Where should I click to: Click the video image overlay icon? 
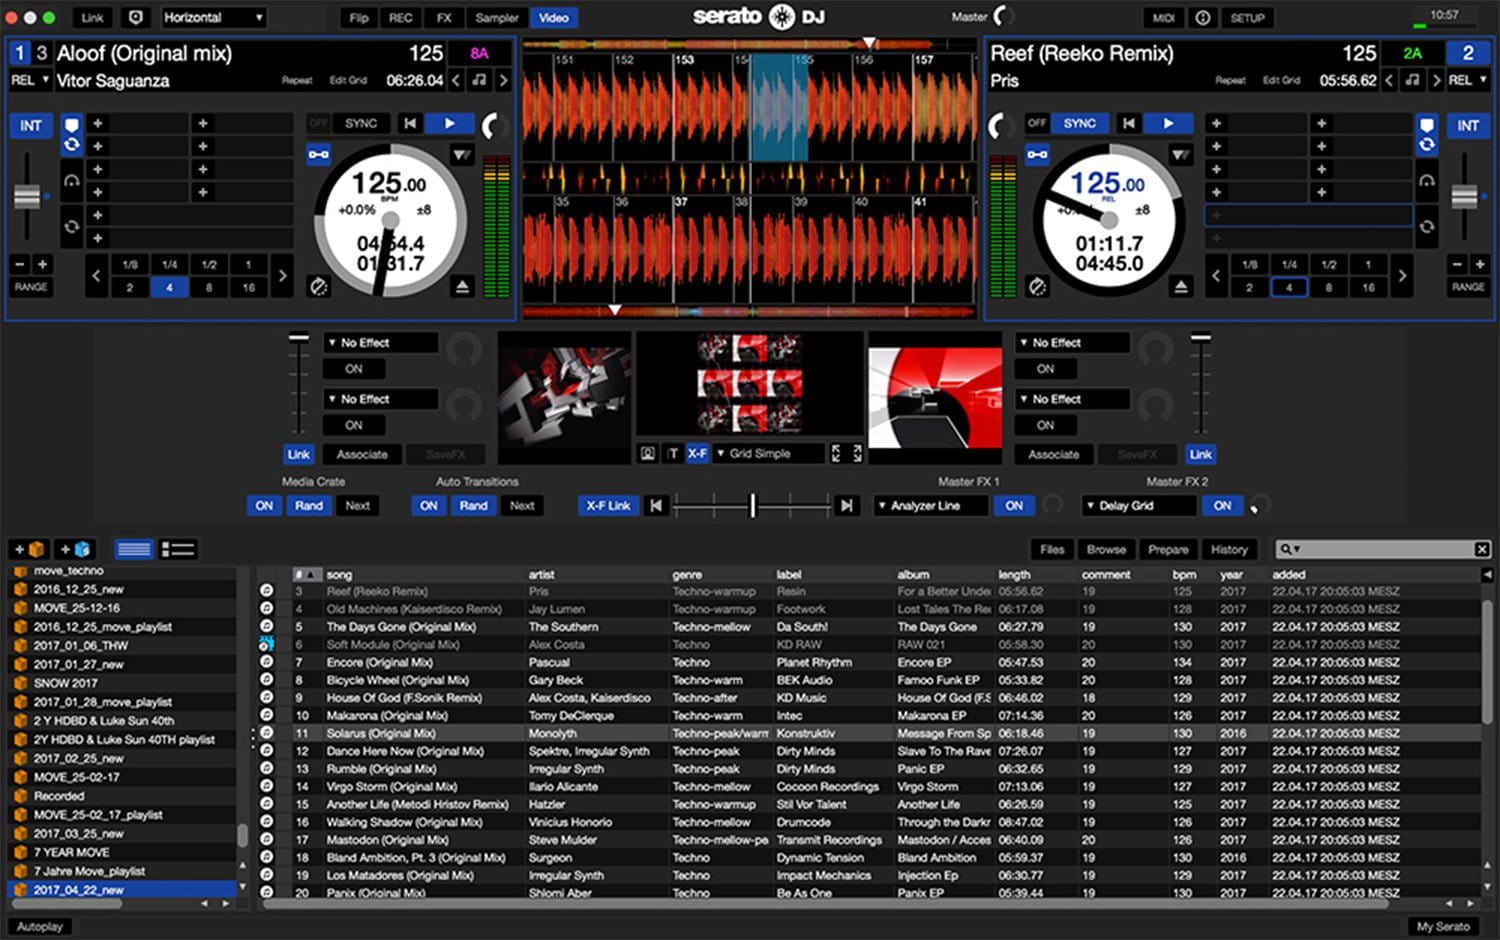click(x=648, y=453)
